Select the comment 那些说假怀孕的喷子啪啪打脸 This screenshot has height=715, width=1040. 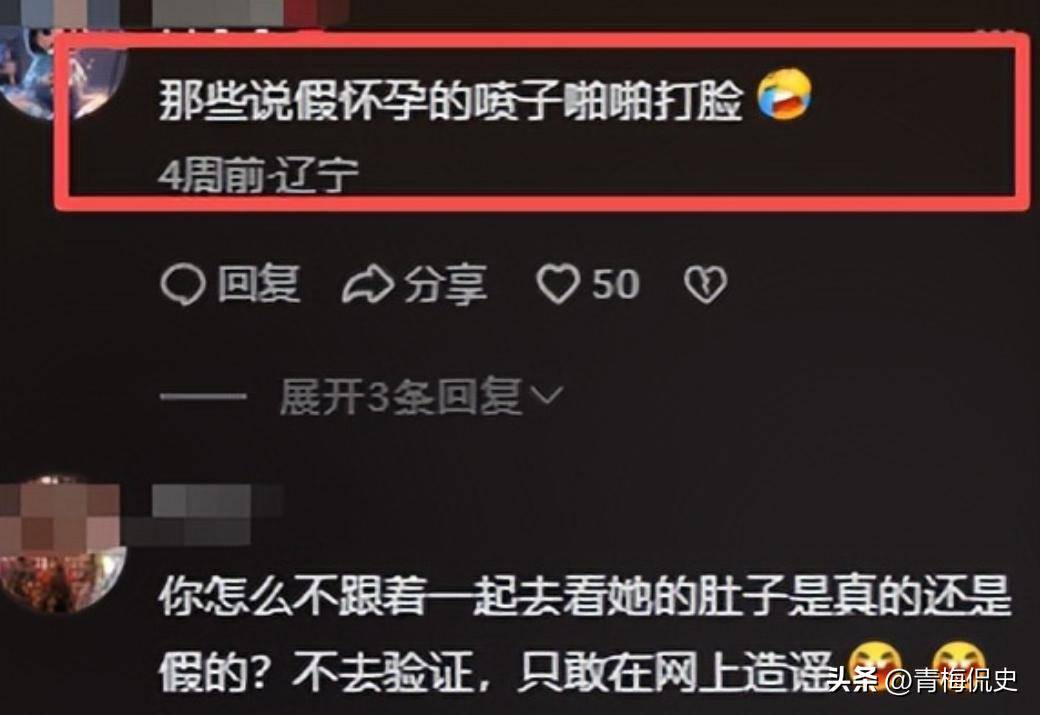[x=450, y=100]
